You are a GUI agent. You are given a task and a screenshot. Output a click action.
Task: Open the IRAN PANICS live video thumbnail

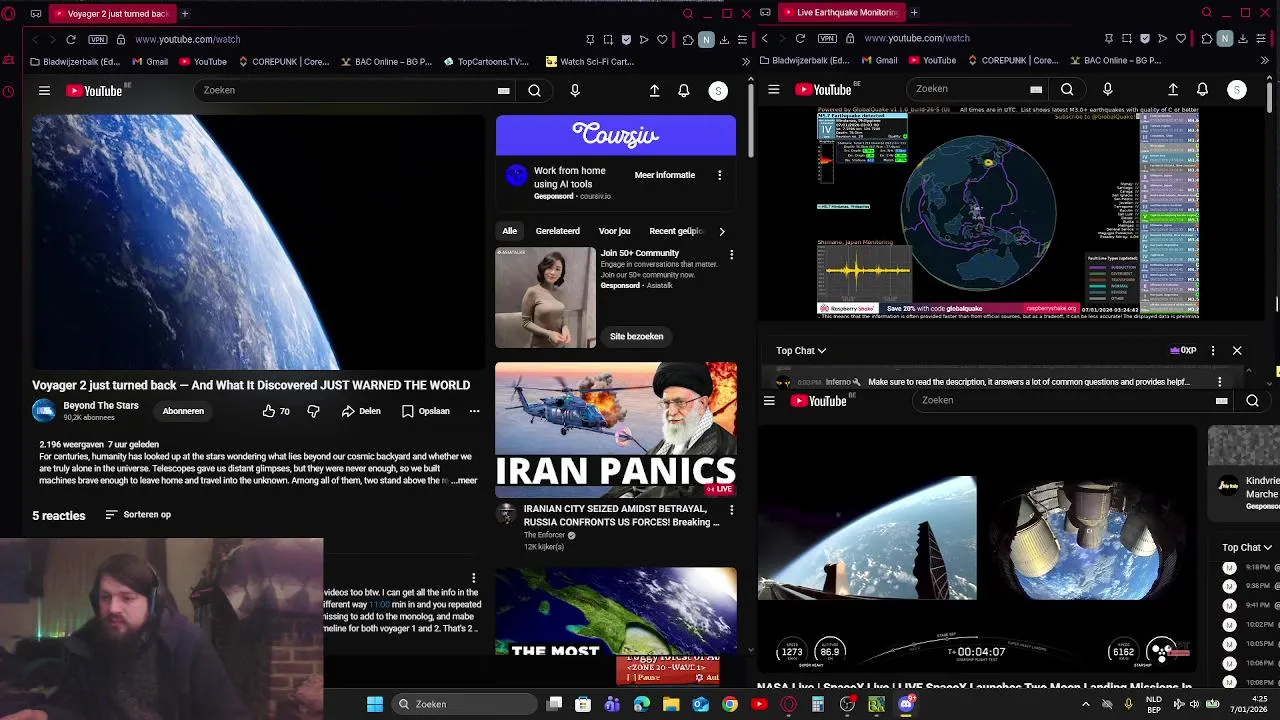[616, 430]
